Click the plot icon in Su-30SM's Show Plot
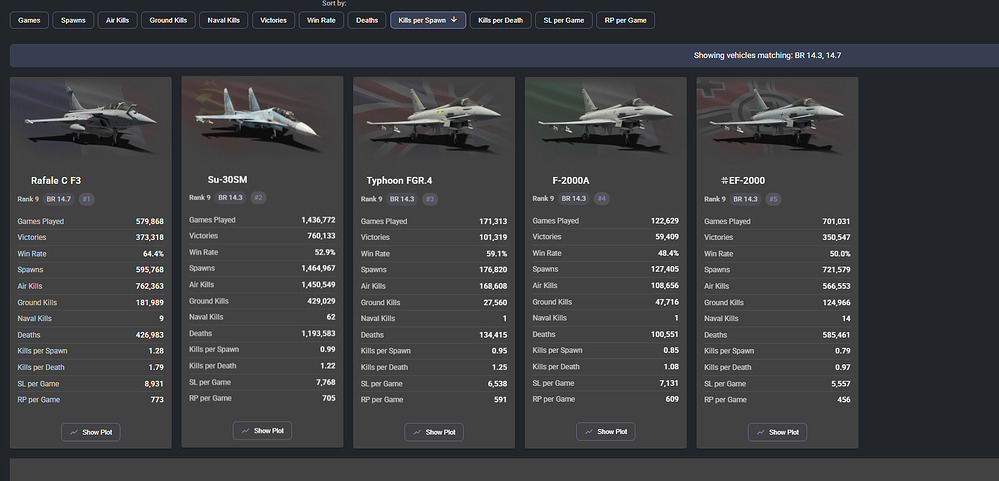The image size is (999, 481). 245,431
